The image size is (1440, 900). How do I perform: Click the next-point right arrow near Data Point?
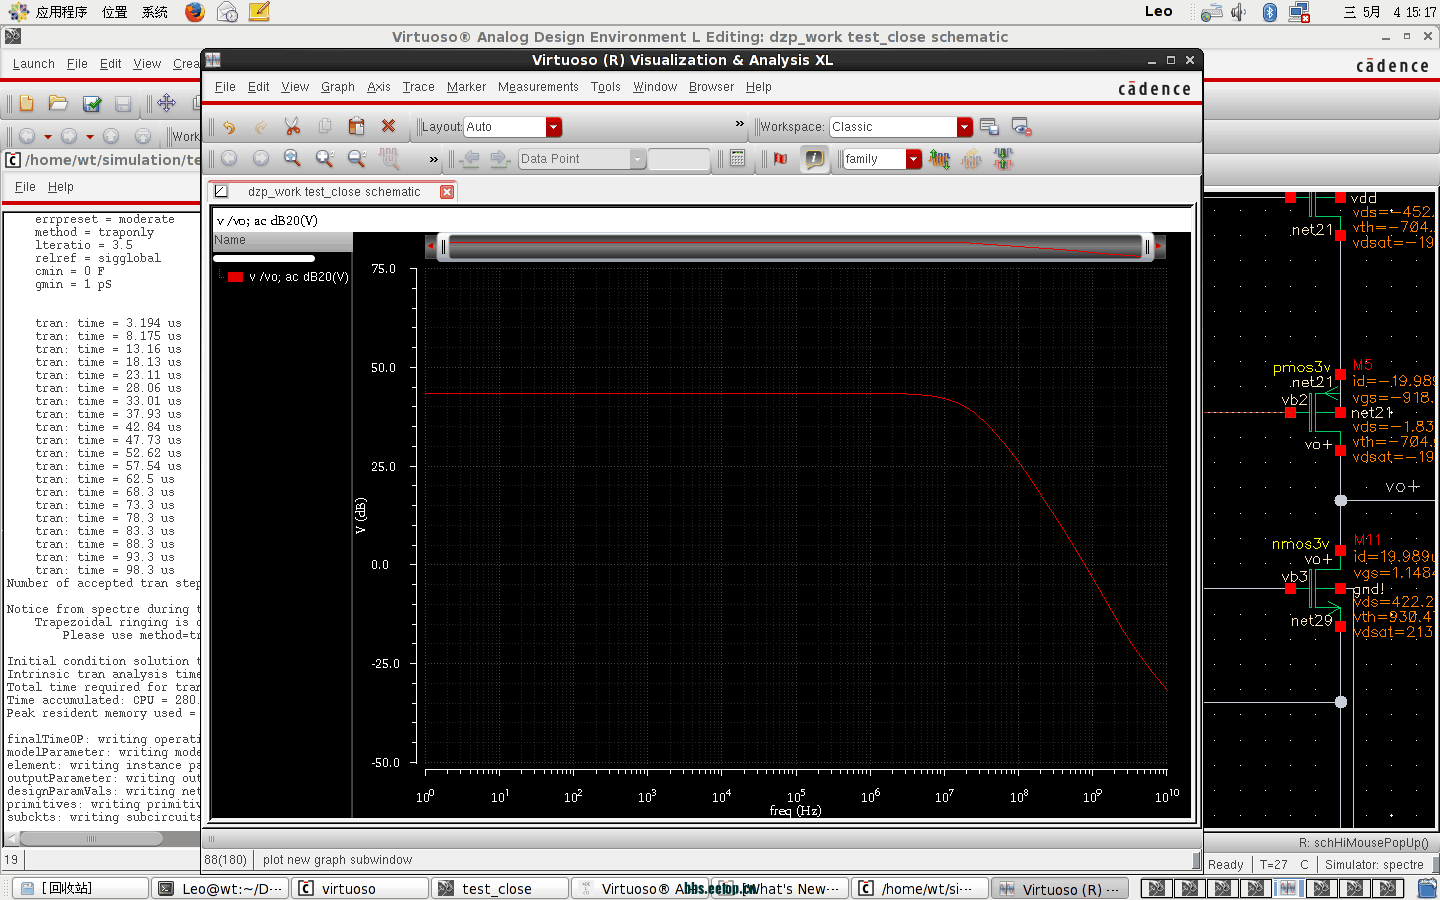click(500, 158)
